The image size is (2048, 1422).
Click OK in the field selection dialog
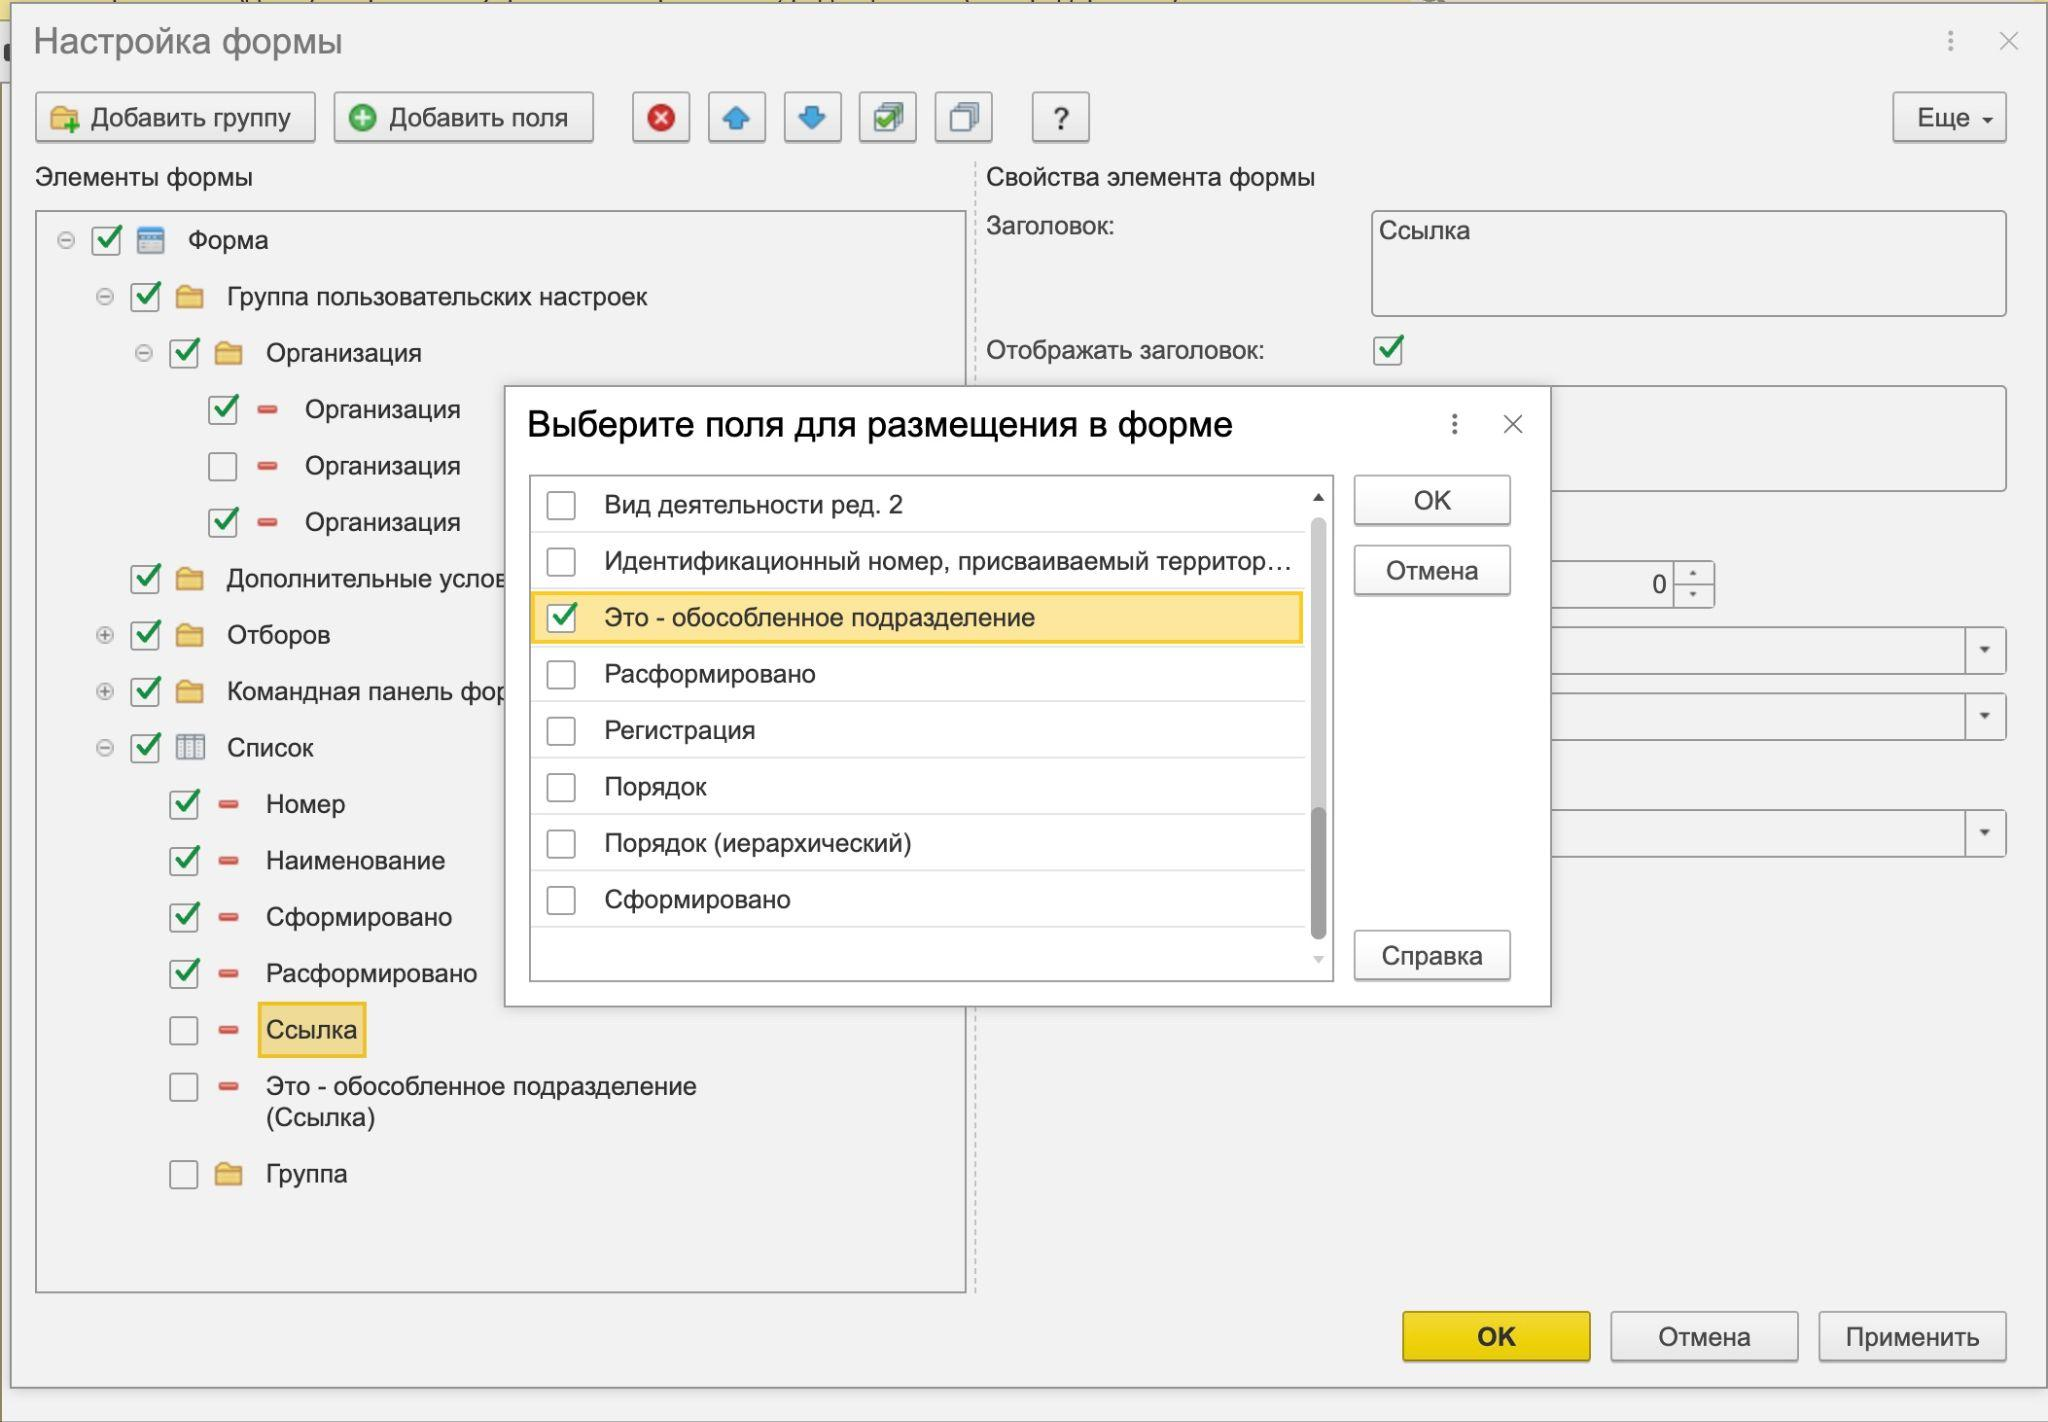tap(1432, 500)
